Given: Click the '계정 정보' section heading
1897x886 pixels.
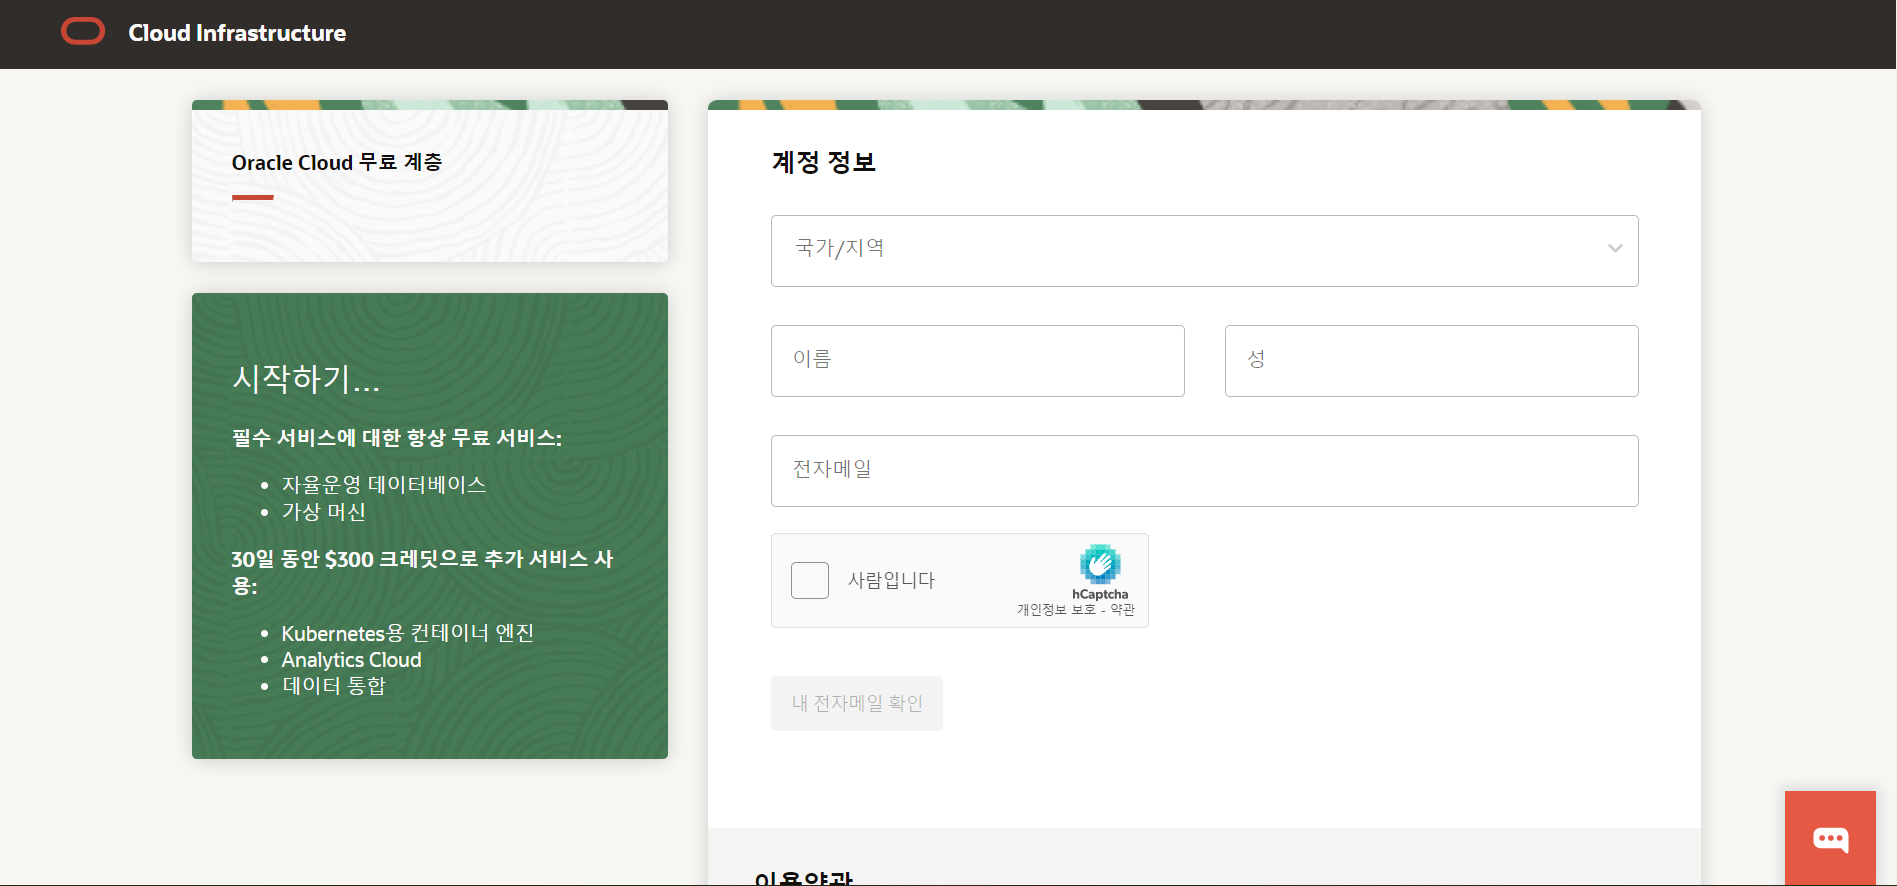Looking at the screenshot, I should [x=824, y=162].
